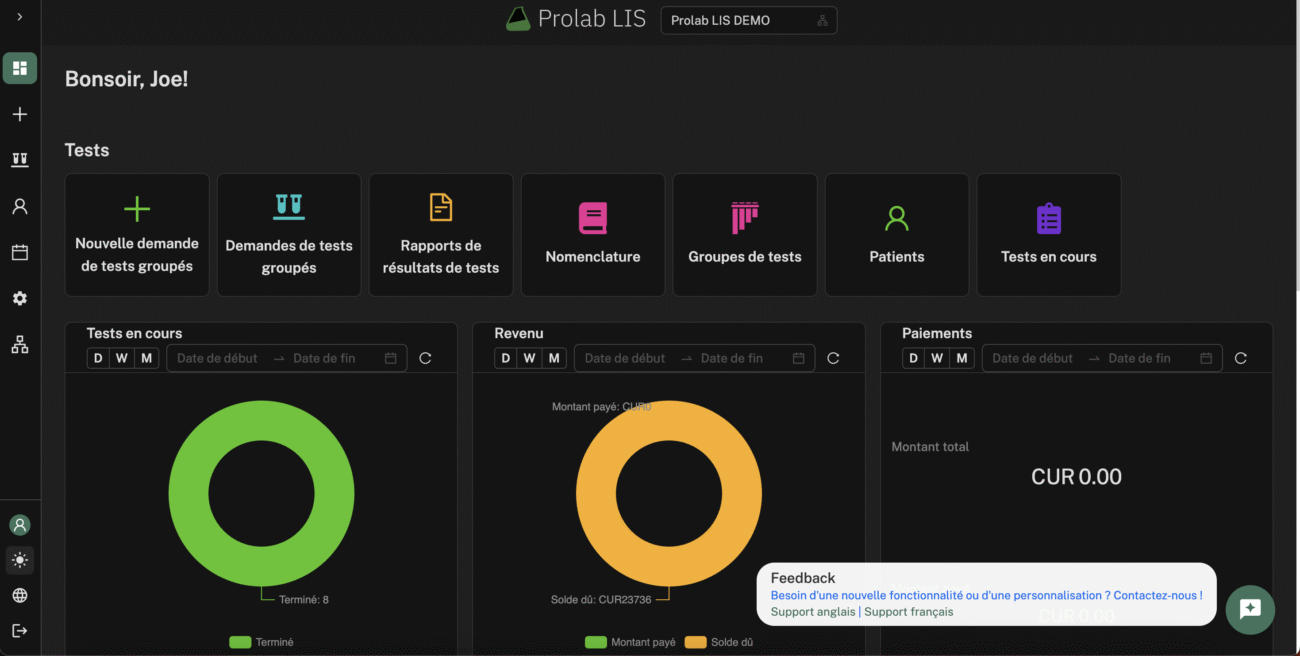Open the language globe icon
Image resolution: width=1300 pixels, height=656 pixels.
(x=20, y=595)
